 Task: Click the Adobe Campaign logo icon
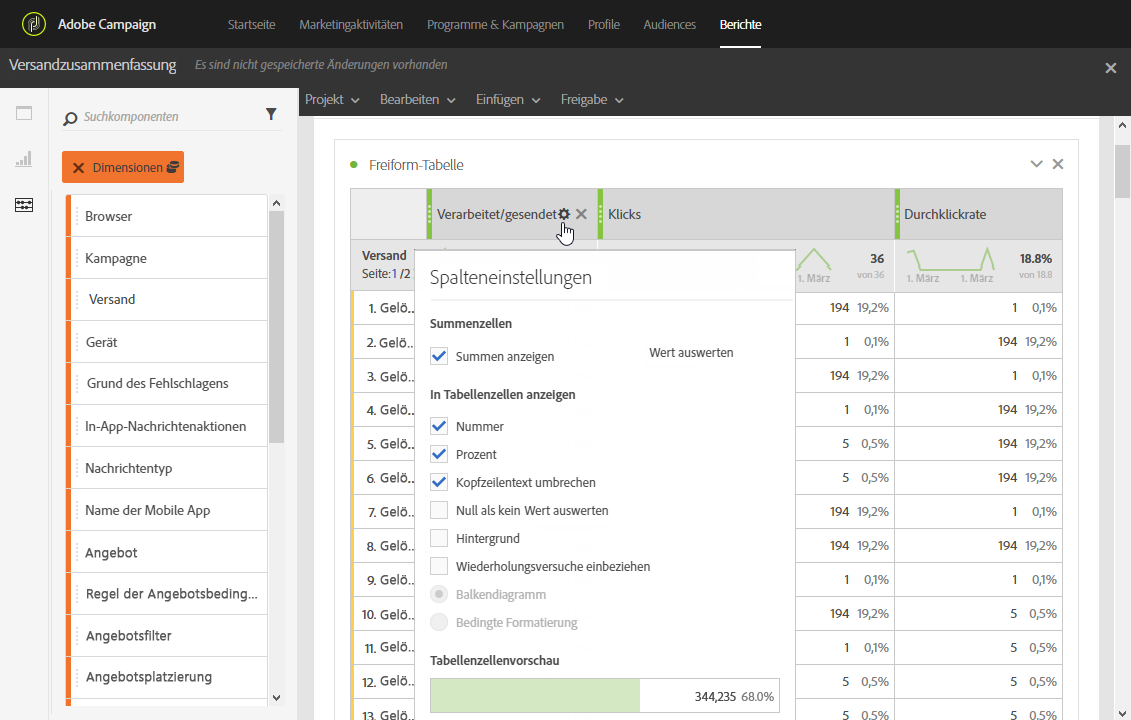[x=34, y=24]
